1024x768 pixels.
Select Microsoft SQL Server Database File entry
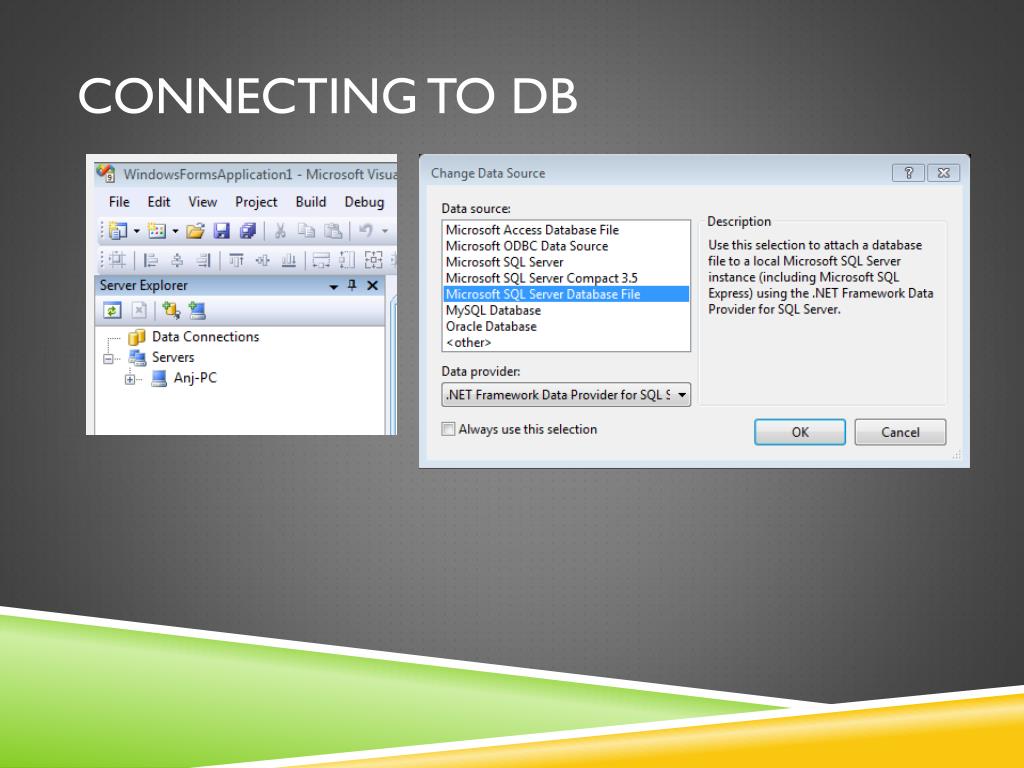(x=566, y=294)
